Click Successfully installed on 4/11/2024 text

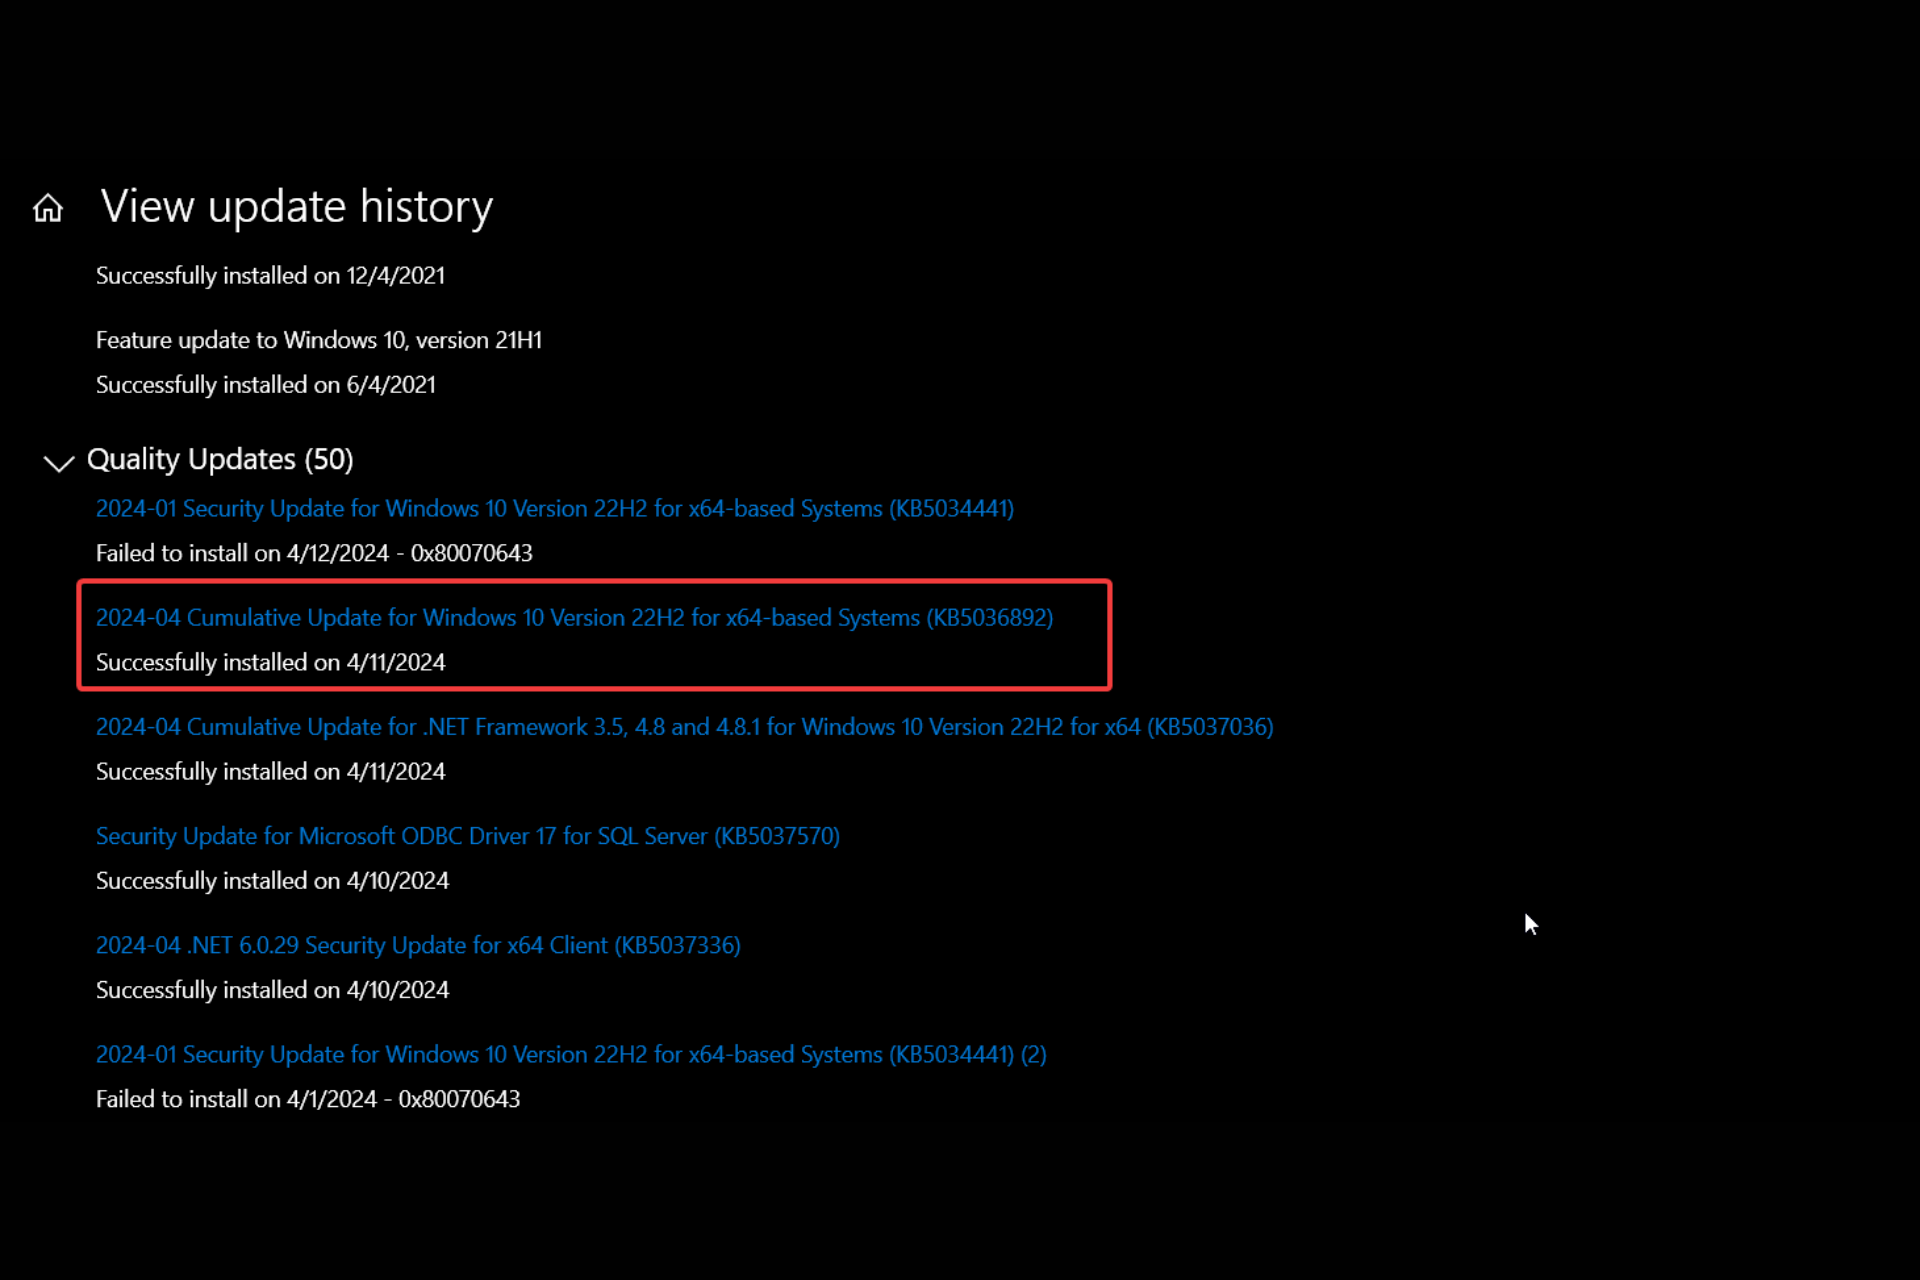[x=270, y=661]
